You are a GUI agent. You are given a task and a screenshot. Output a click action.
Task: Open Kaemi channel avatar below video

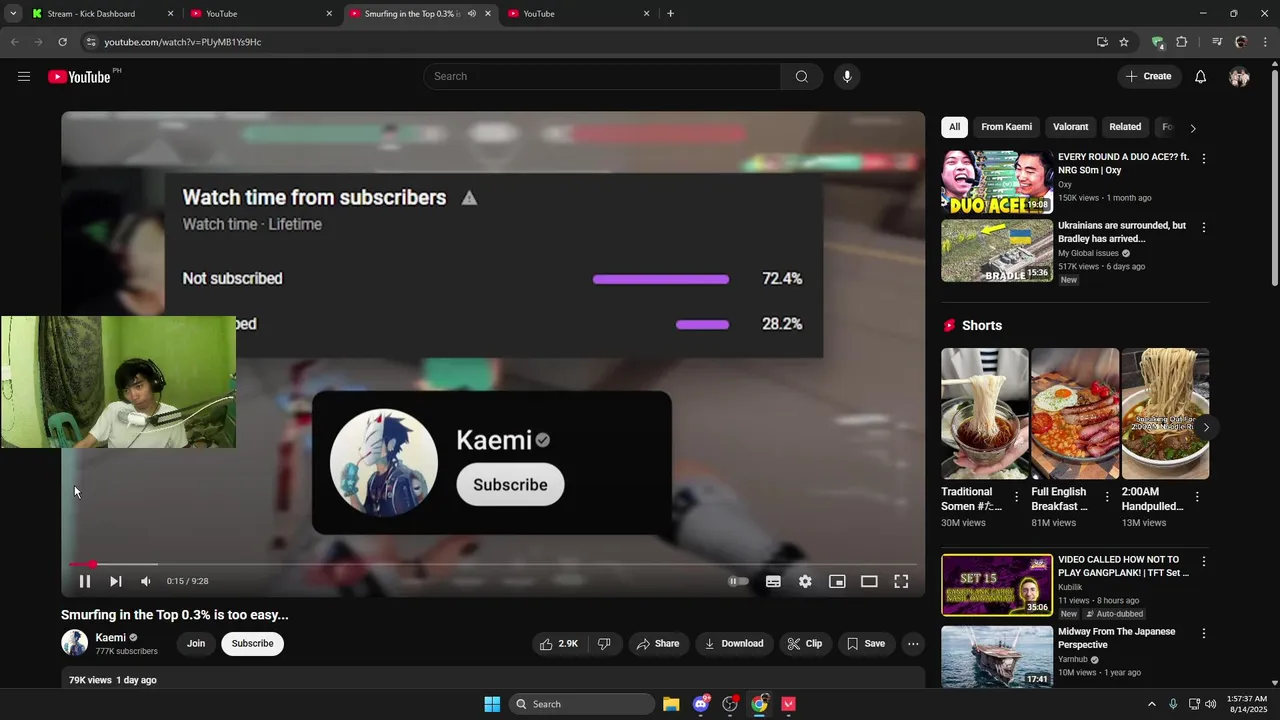click(75, 643)
